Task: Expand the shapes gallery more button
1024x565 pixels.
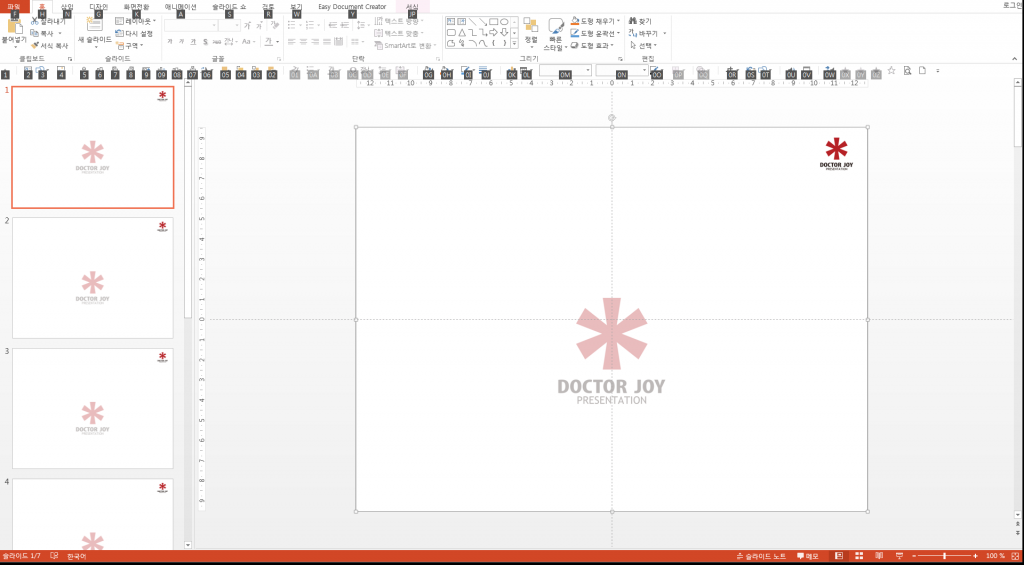Action: click(515, 43)
